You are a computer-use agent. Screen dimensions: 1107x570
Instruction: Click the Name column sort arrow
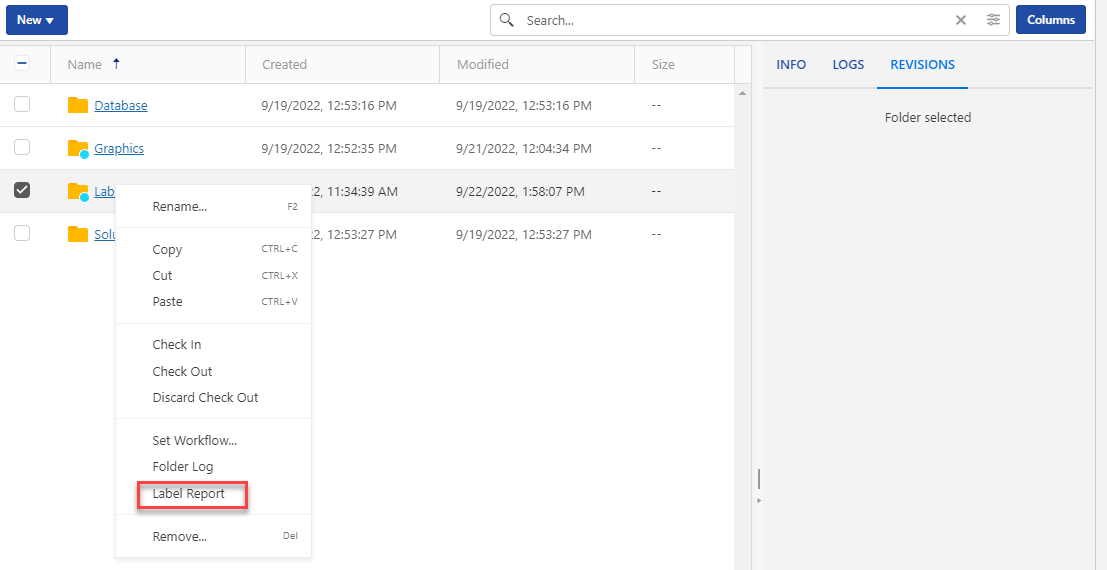116,64
